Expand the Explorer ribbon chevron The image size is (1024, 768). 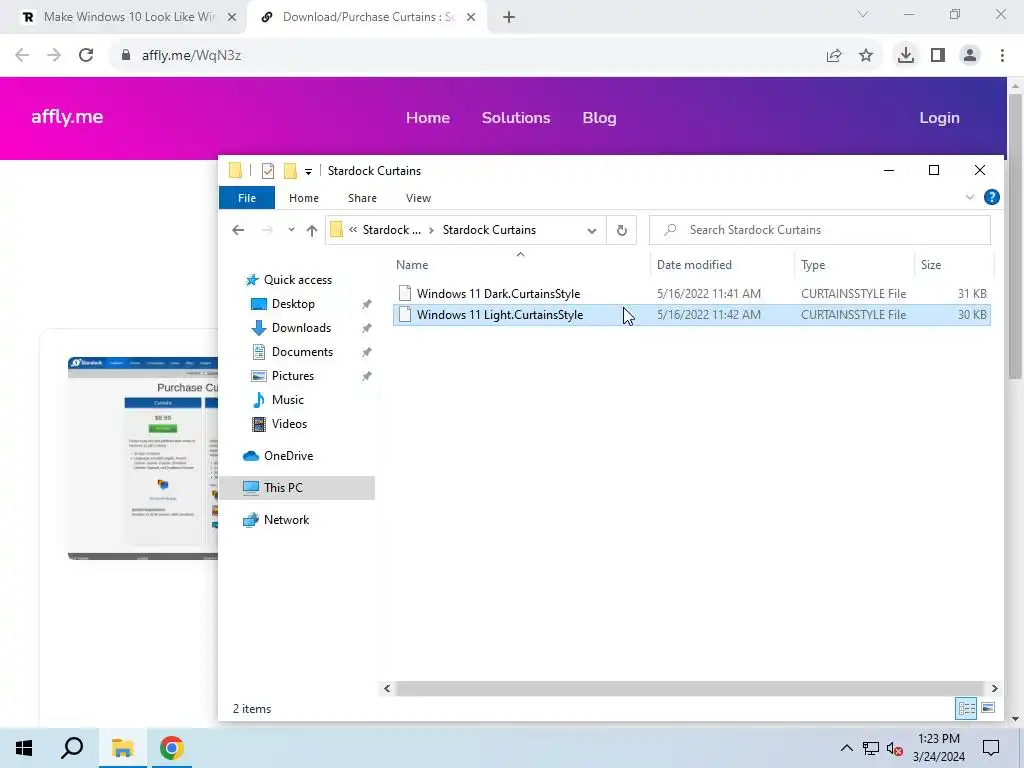coord(970,197)
